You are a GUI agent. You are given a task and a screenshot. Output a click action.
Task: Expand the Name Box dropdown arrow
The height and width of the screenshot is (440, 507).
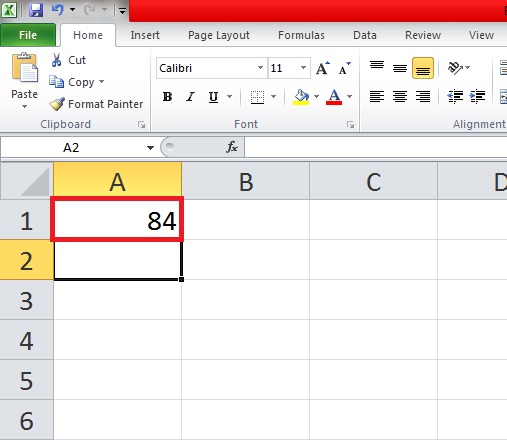tap(150, 147)
